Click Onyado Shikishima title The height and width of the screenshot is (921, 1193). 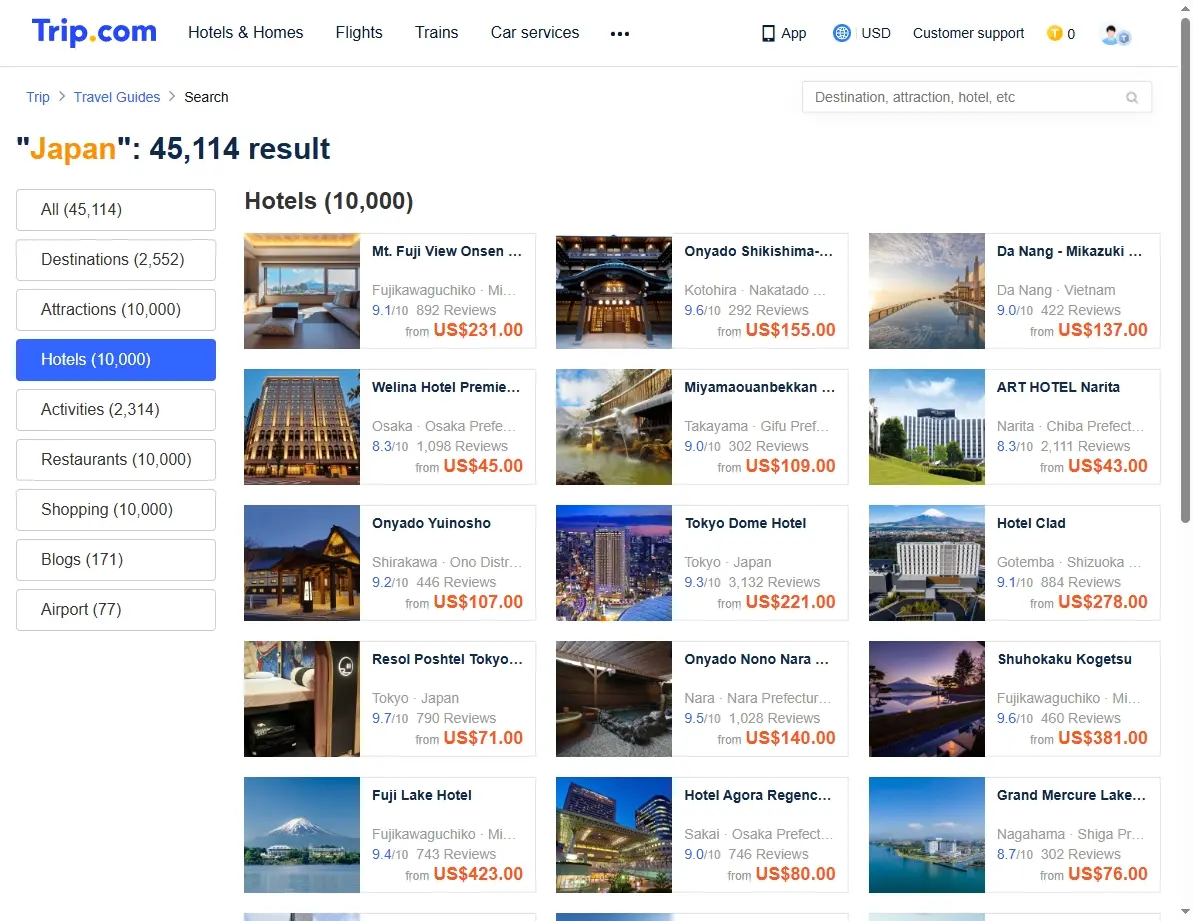tap(759, 251)
